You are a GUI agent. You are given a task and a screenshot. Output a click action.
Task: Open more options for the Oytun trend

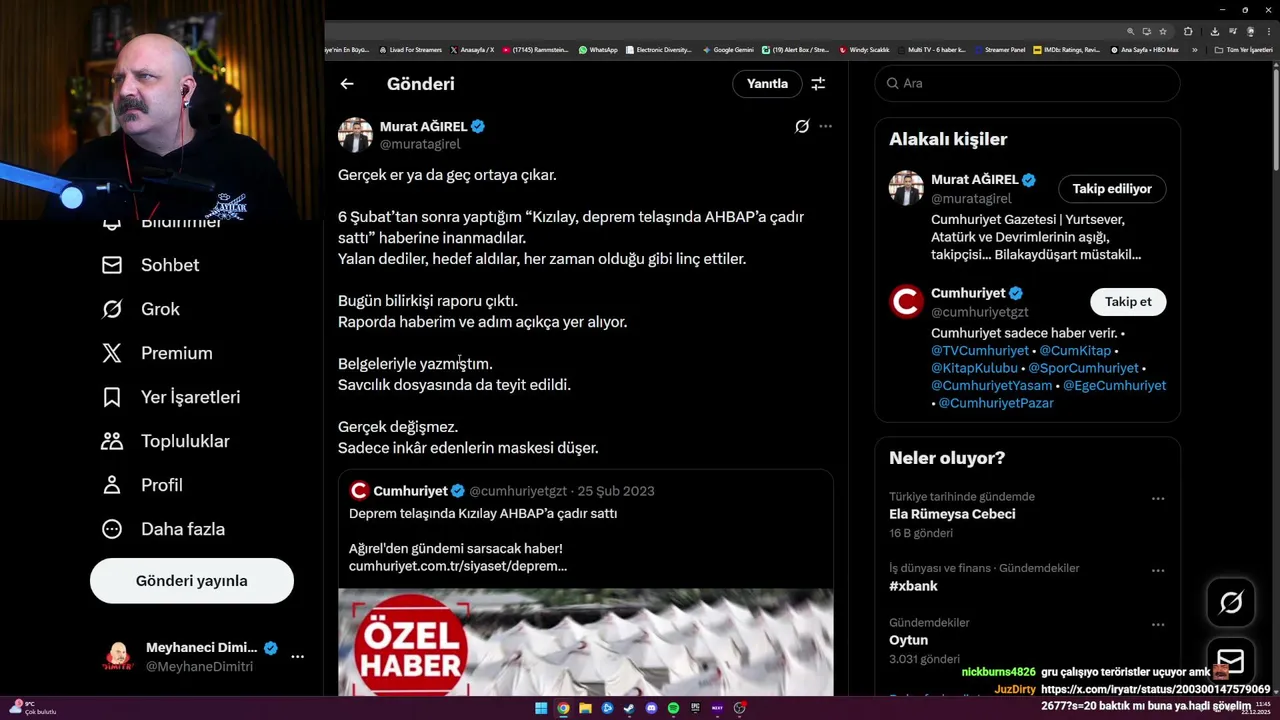pyautogui.click(x=1158, y=625)
